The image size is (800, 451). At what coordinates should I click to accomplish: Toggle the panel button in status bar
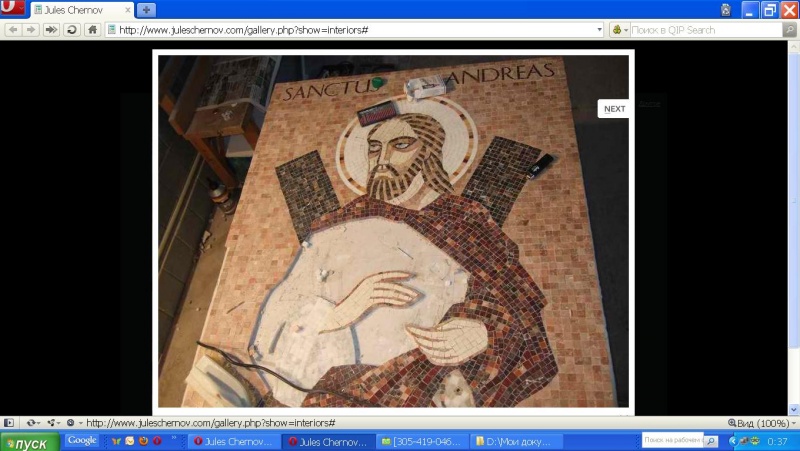[9, 423]
